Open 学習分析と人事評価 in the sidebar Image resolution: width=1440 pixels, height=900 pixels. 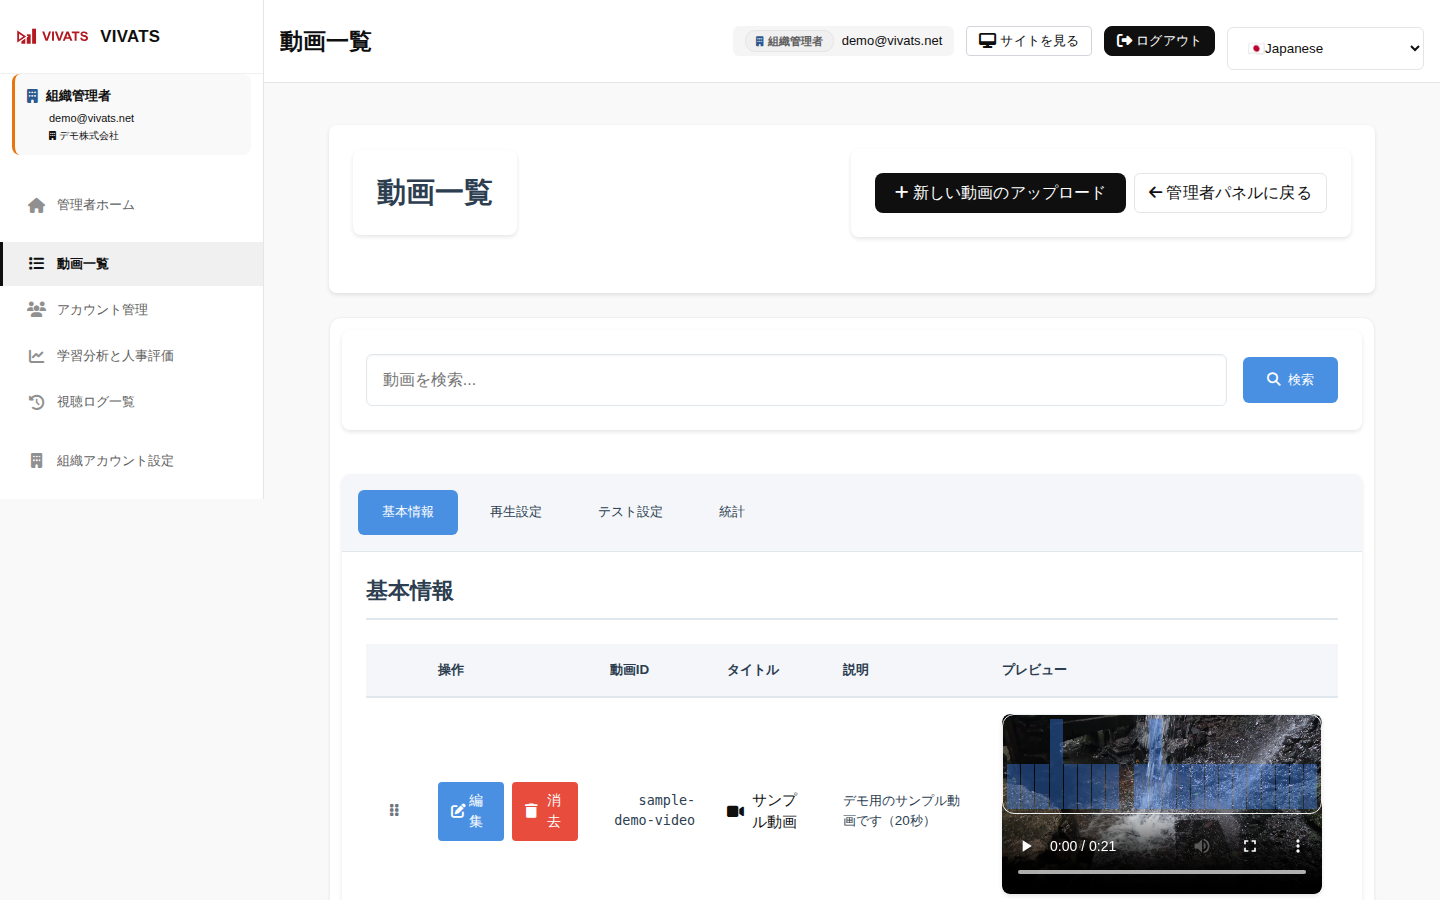(x=132, y=356)
